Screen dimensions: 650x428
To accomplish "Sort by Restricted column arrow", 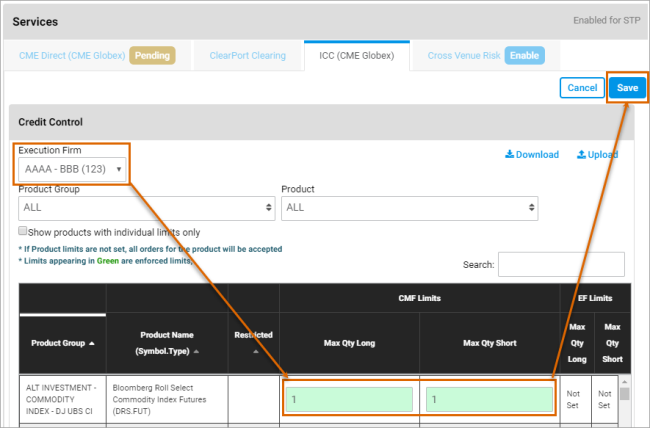I will 253,351.
